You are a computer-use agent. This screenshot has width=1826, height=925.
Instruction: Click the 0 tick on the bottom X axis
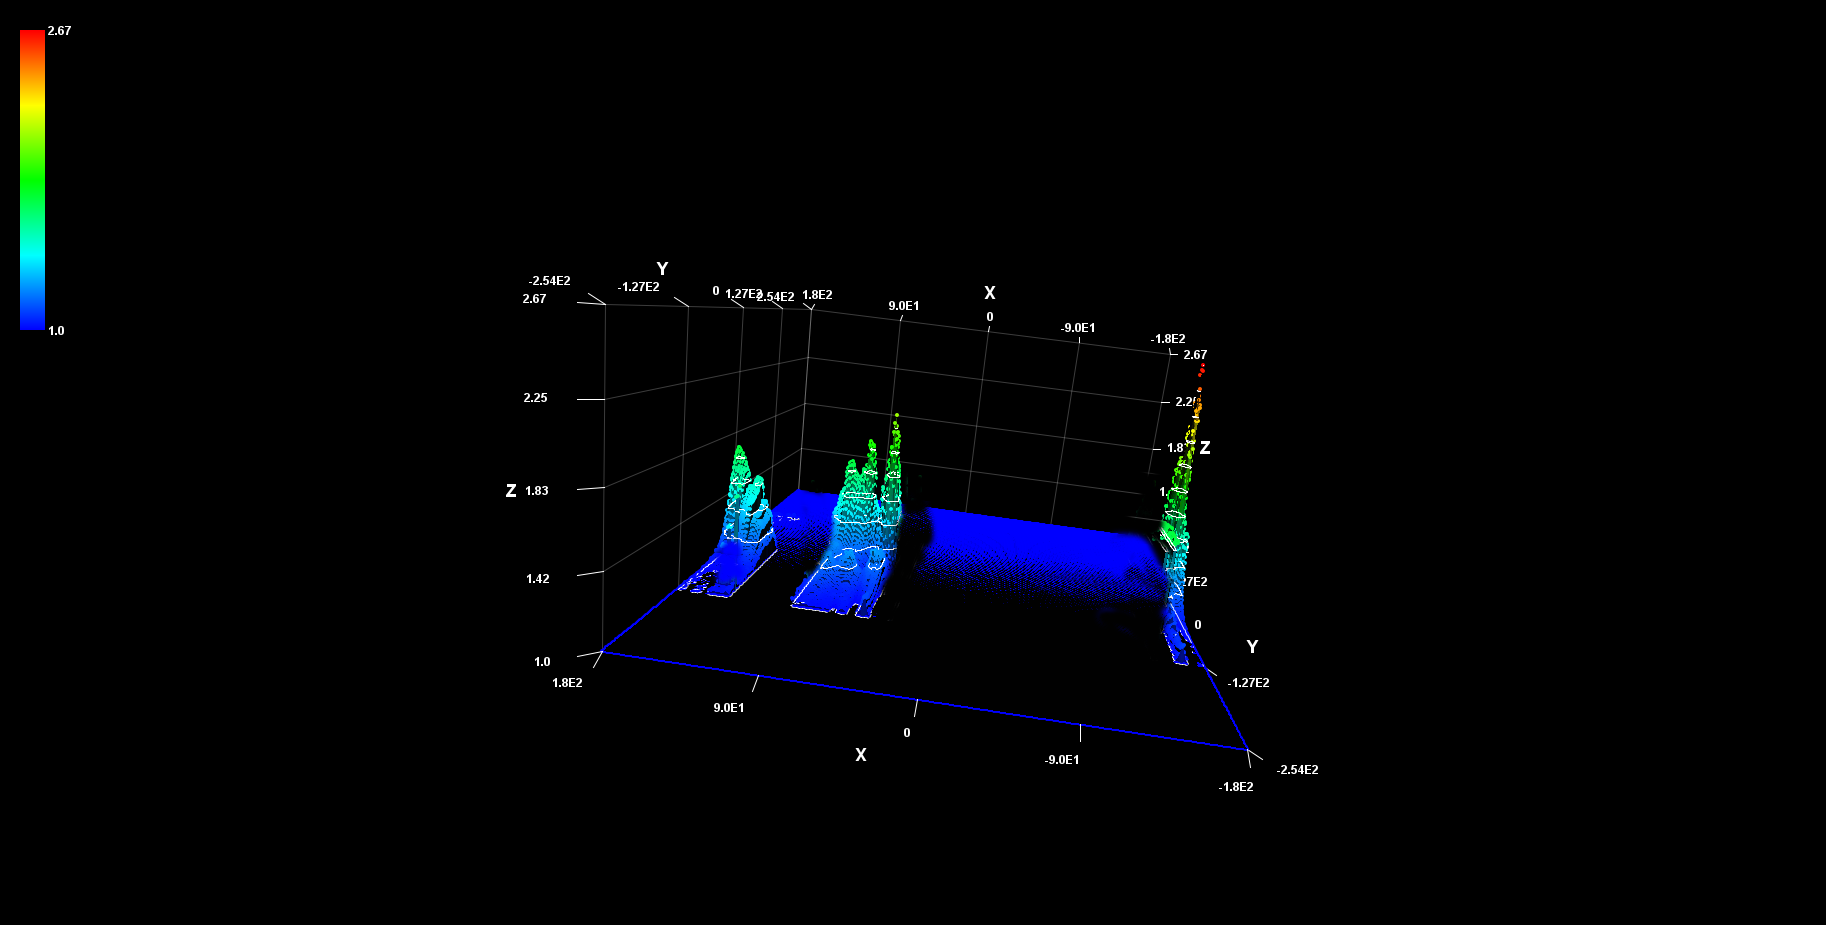pyautogui.click(x=906, y=731)
